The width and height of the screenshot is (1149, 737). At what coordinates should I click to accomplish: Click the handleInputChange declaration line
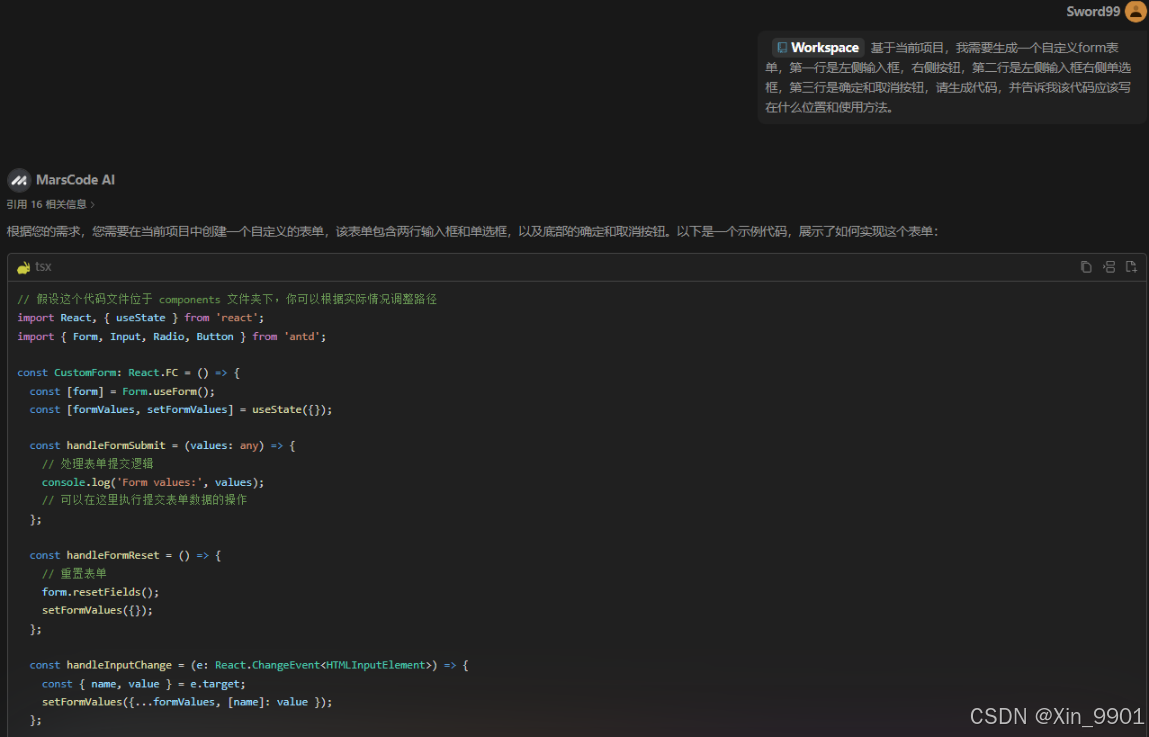[249, 665]
